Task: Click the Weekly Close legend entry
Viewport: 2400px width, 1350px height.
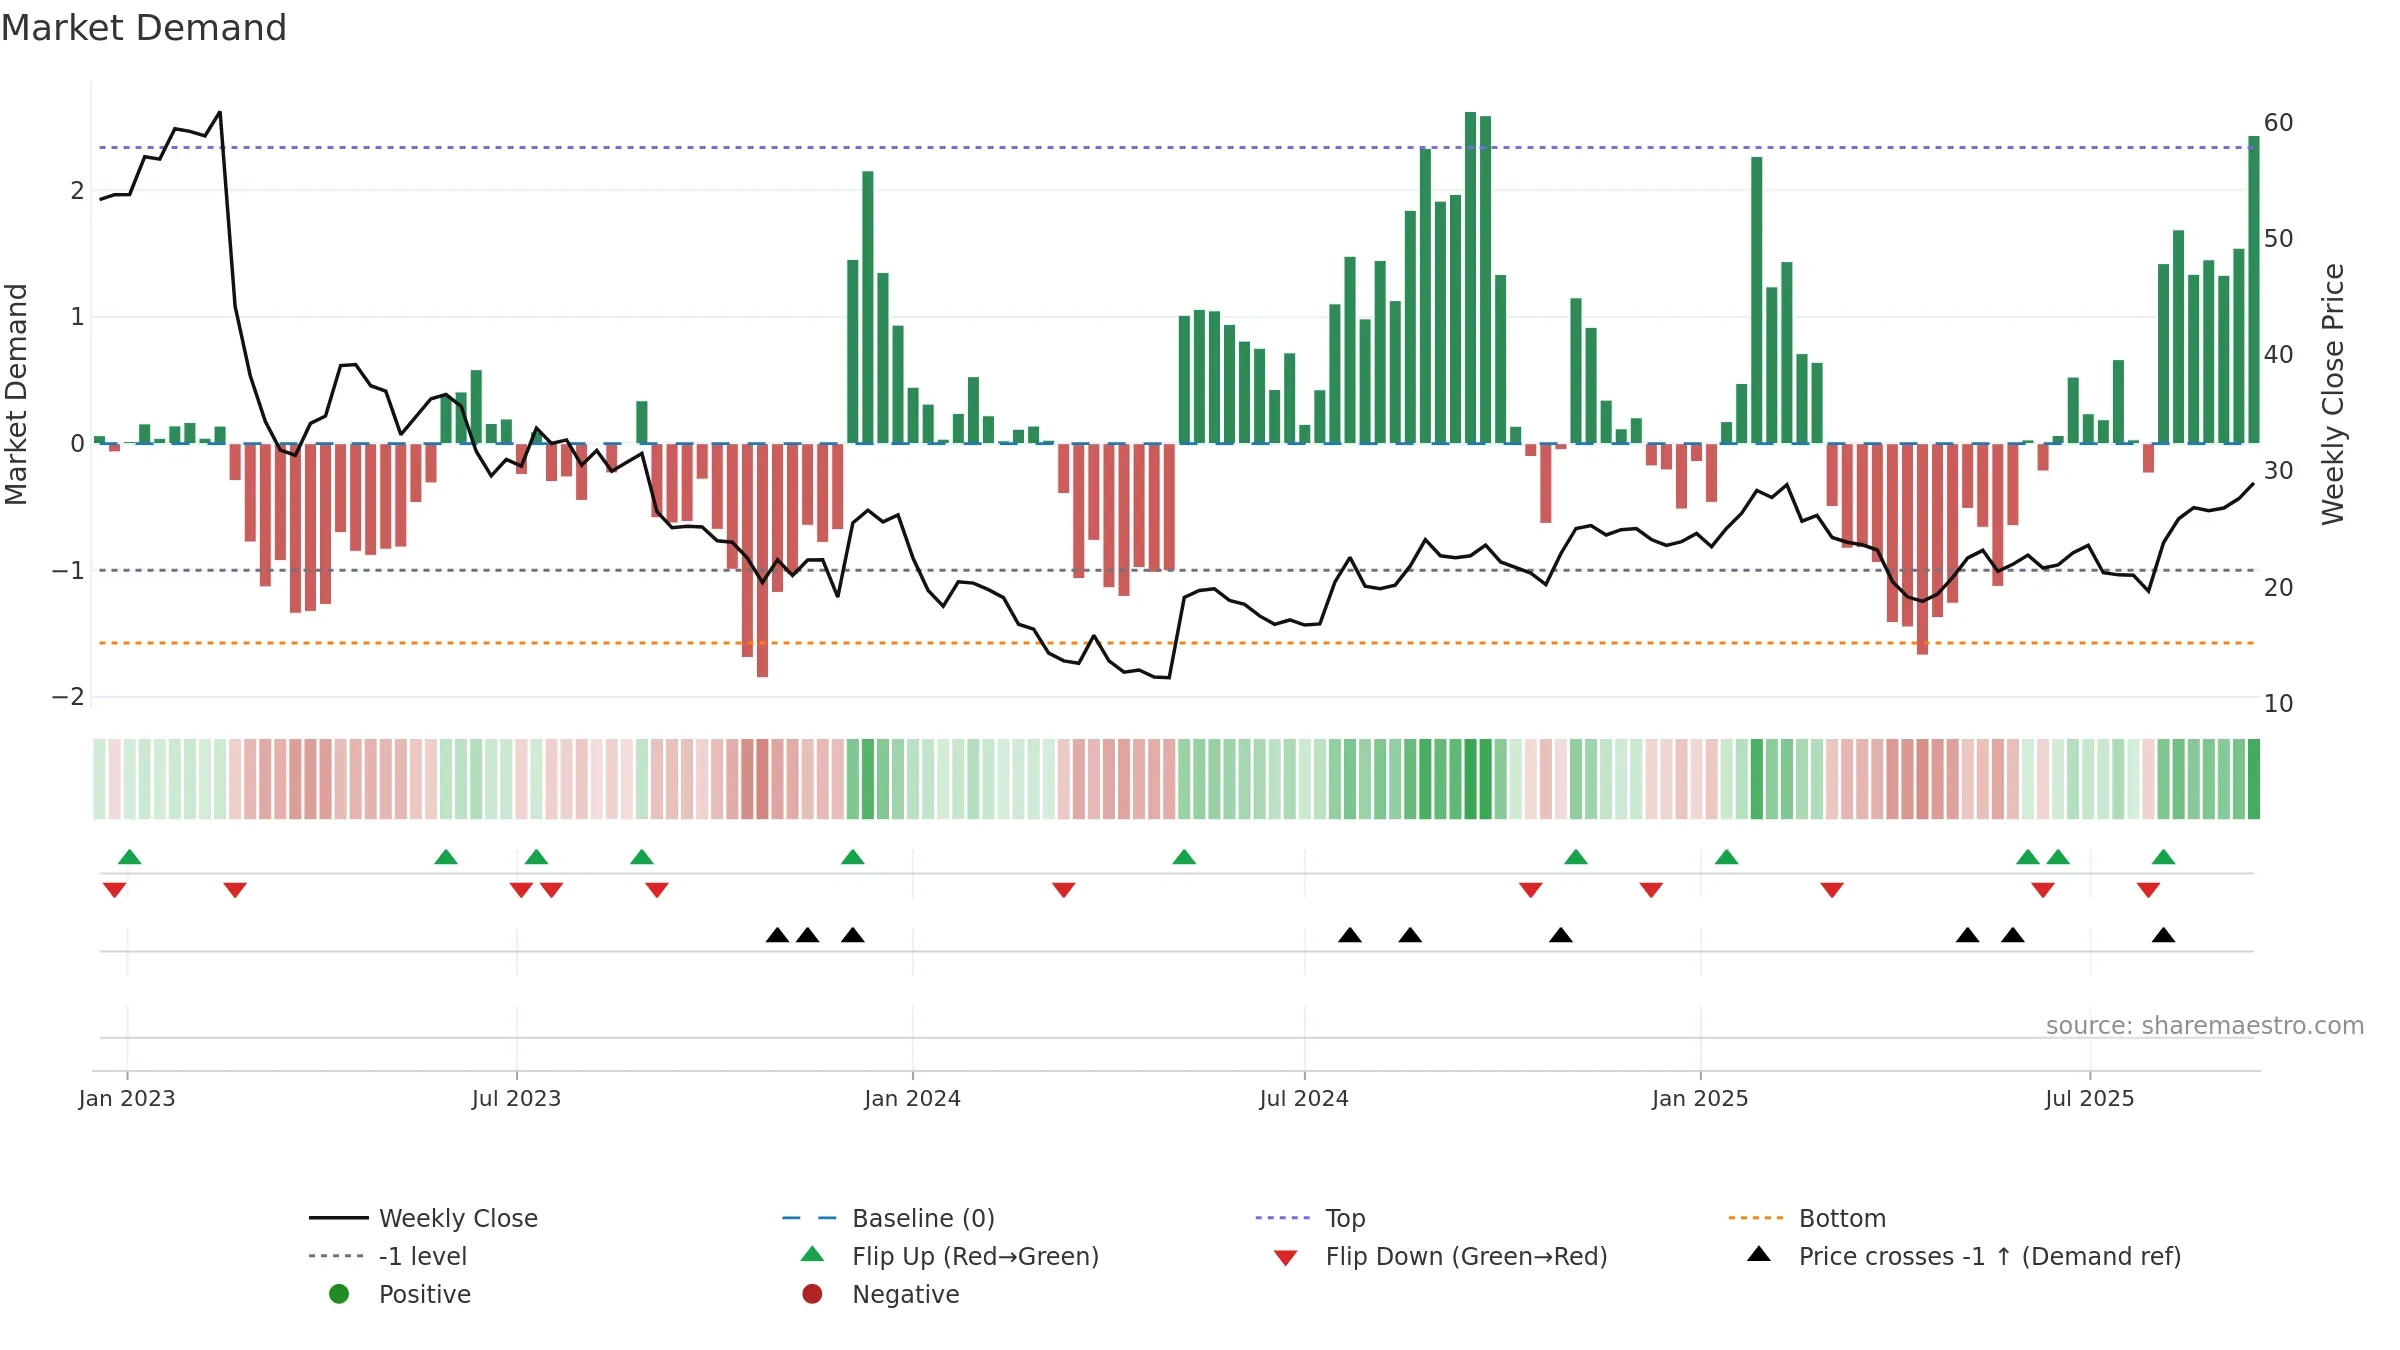Action: tap(424, 1218)
